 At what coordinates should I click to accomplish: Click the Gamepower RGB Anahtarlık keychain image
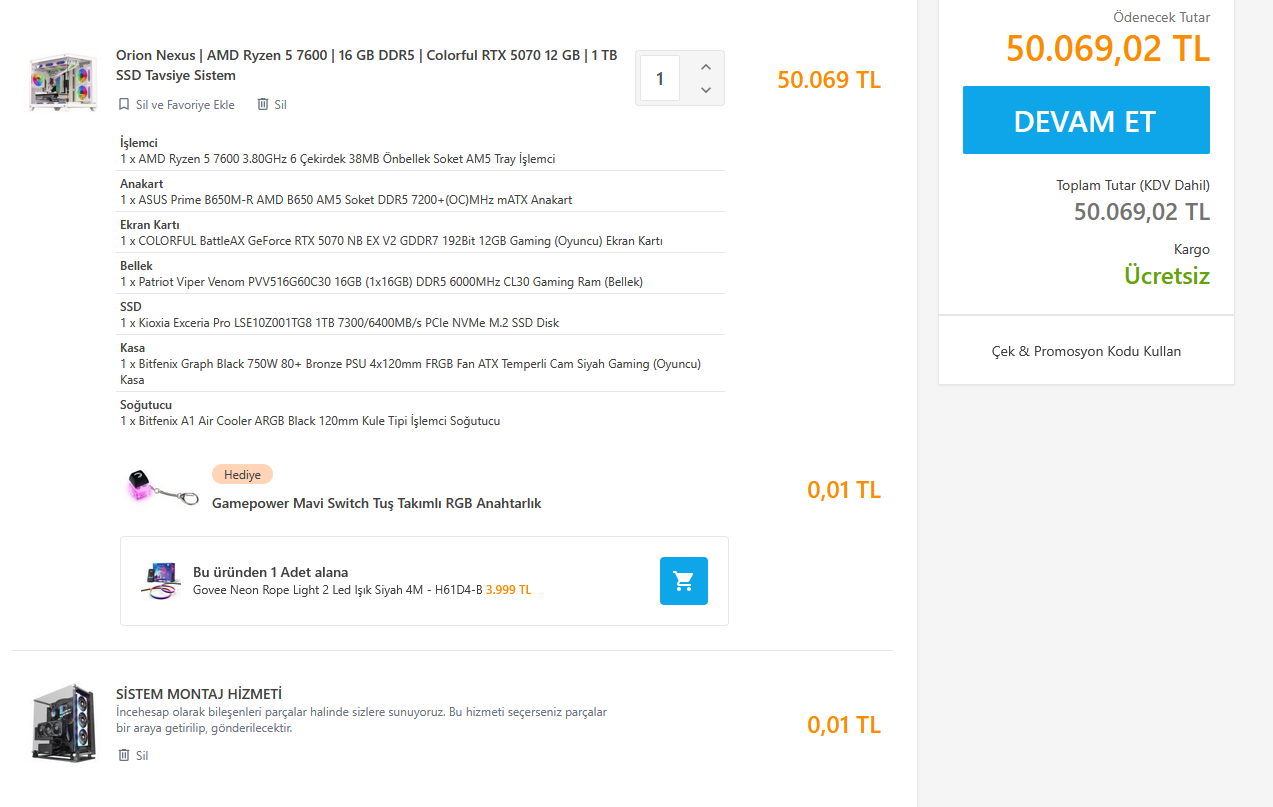click(163, 488)
